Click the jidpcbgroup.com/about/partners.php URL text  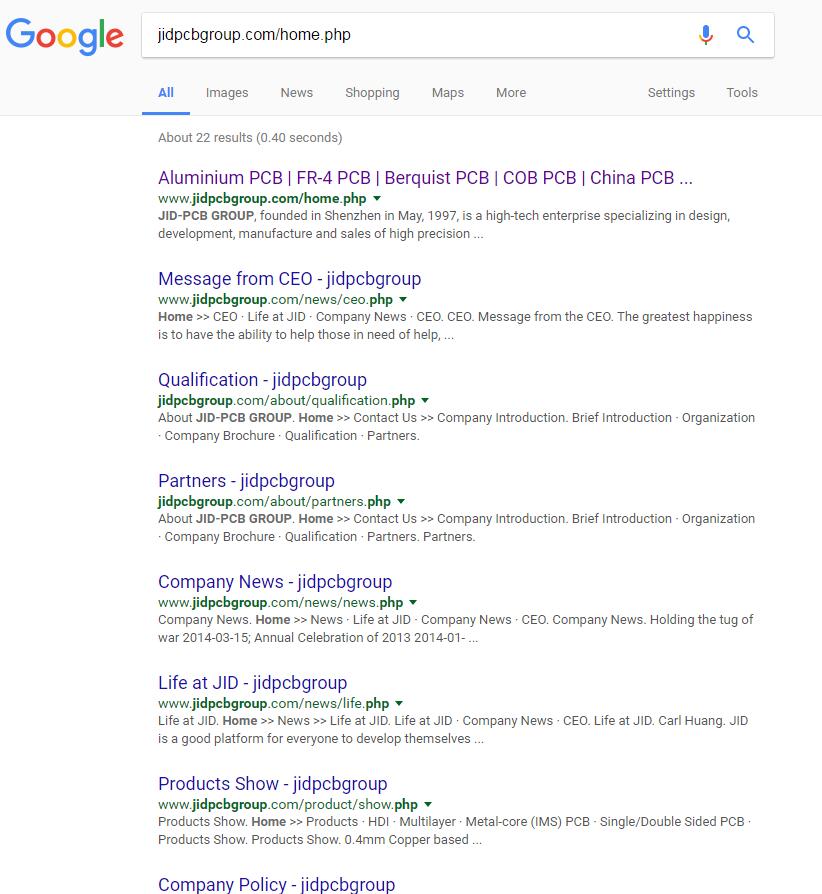[274, 501]
